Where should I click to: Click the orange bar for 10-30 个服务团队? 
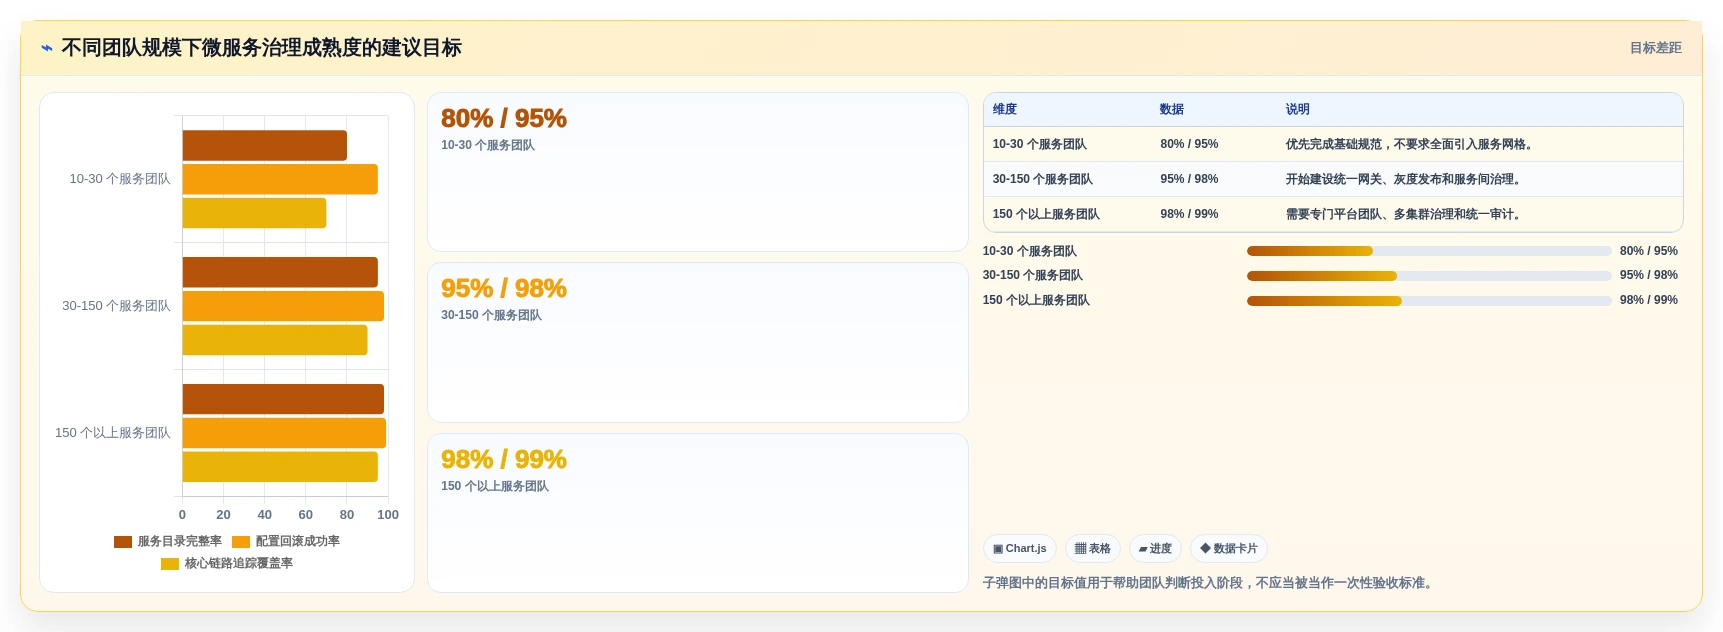(x=280, y=180)
